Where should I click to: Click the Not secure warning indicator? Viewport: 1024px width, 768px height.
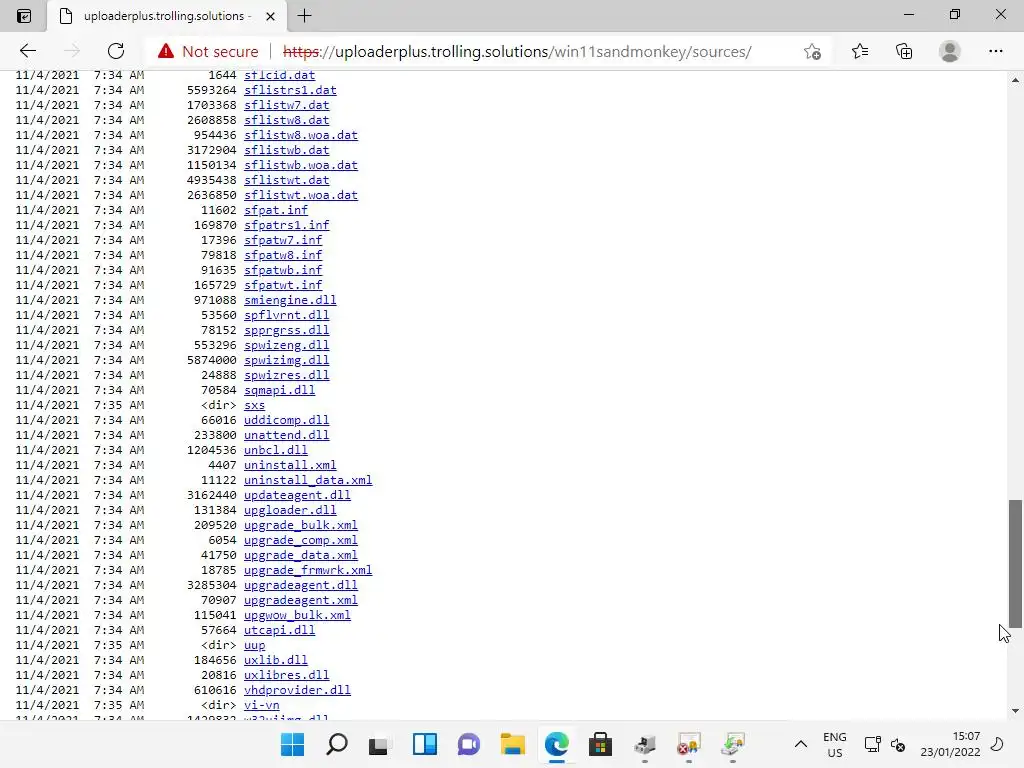click(208, 51)
